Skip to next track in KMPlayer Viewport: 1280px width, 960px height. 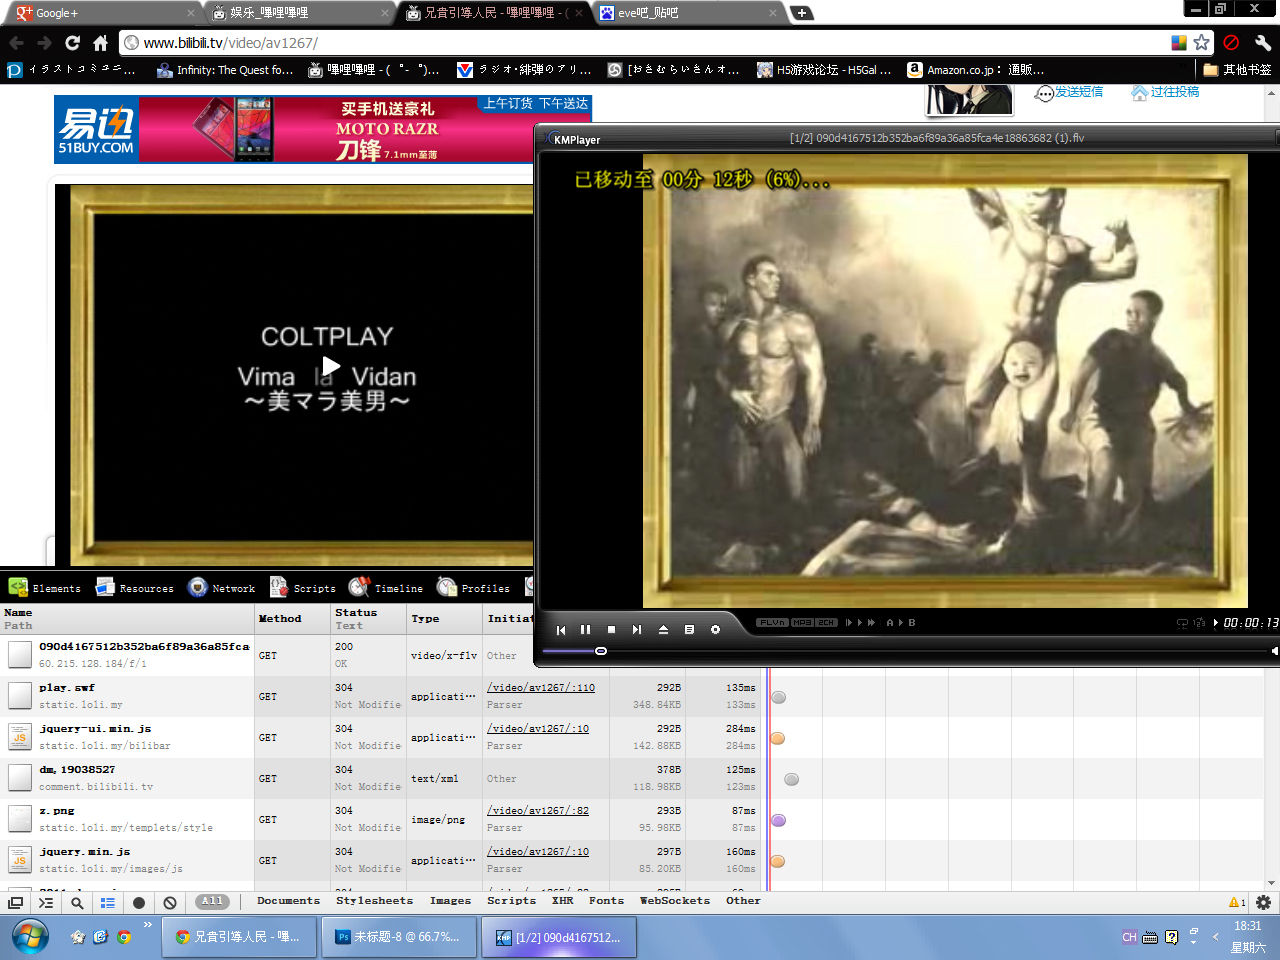pos(637,629)
